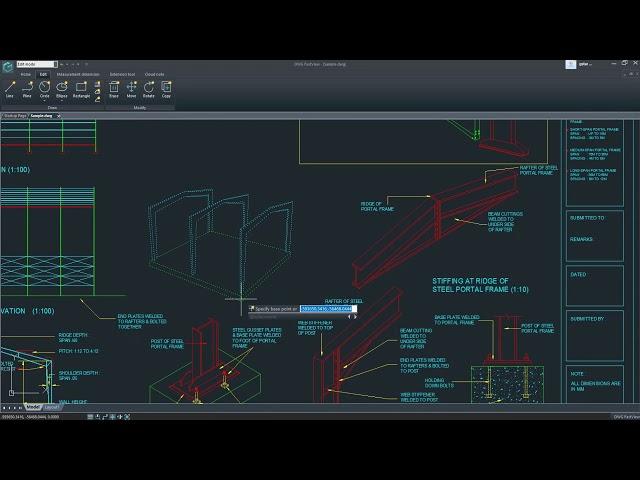640x480 pixels.
Task: Switch to Measurement dimension tab
Action: (77, 74)
